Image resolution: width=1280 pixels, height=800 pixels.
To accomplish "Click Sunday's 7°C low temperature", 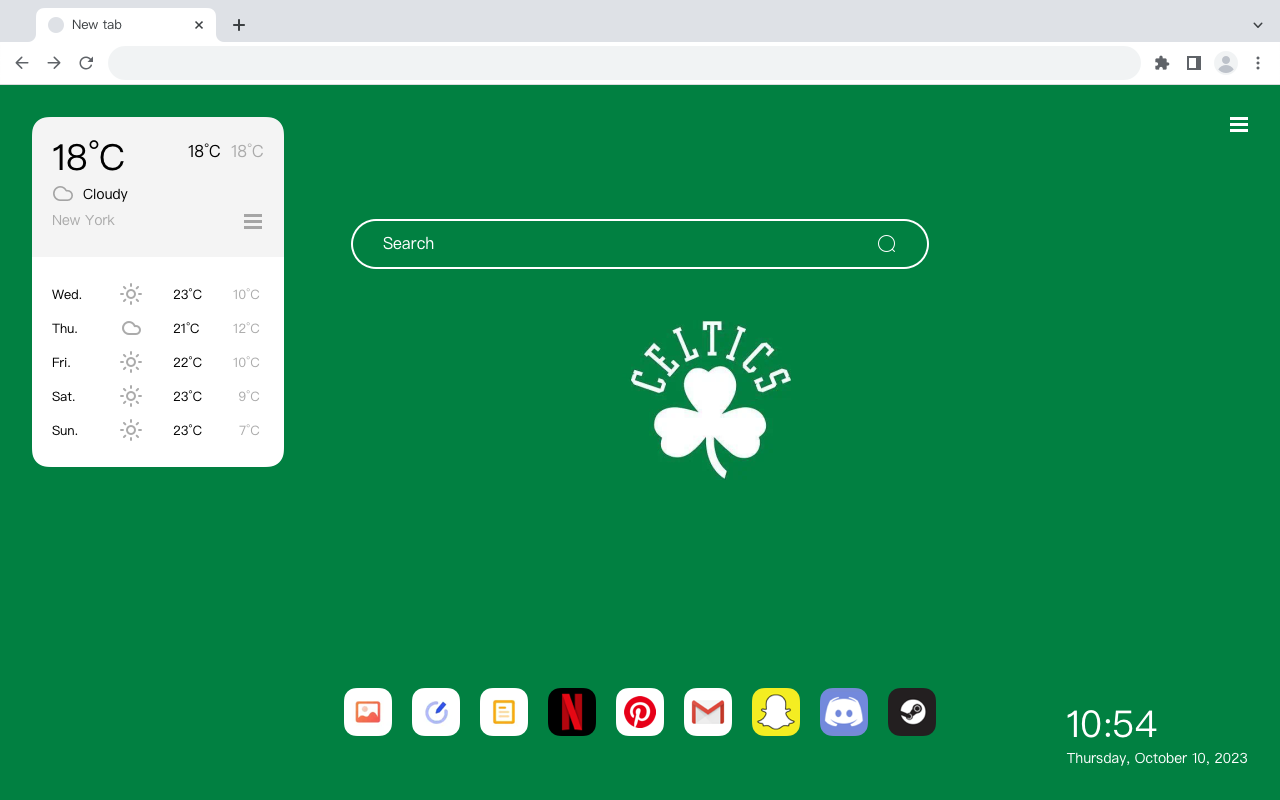I will pos(249,430).
